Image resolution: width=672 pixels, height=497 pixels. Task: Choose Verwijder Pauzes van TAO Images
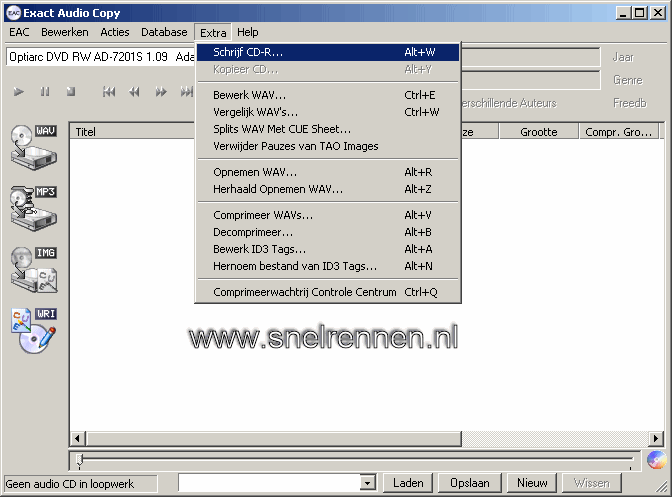coord(328,146)
